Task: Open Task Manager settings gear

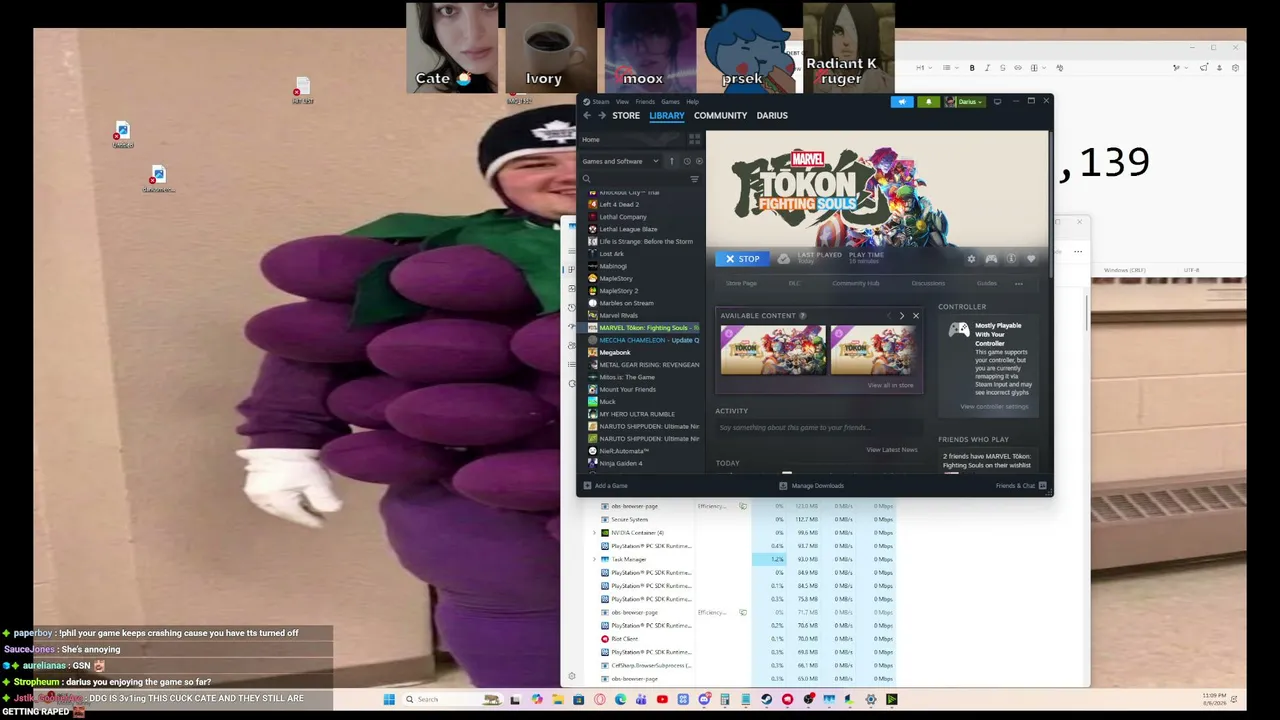Action: pyautogui.click(x=572, y=677)
